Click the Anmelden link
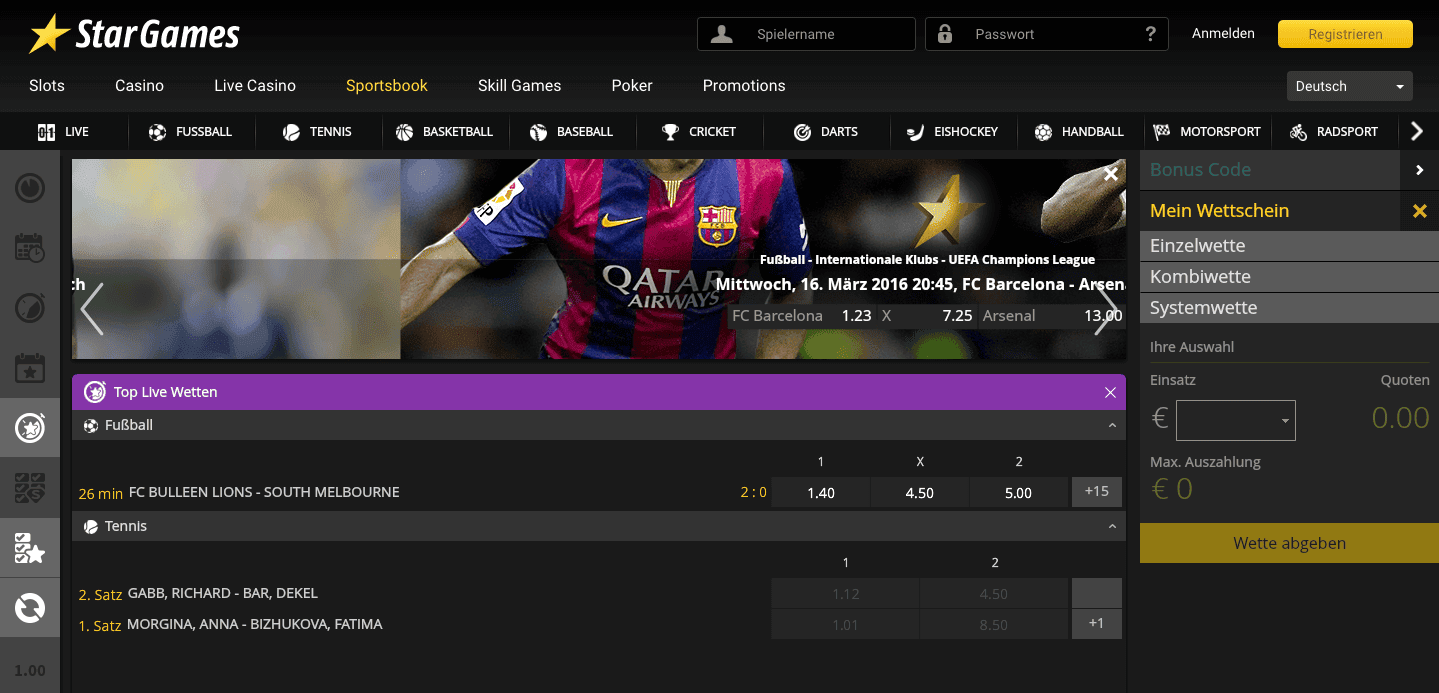The height and width of the screenshot is (693, 1439). (x=1223, y=33)
